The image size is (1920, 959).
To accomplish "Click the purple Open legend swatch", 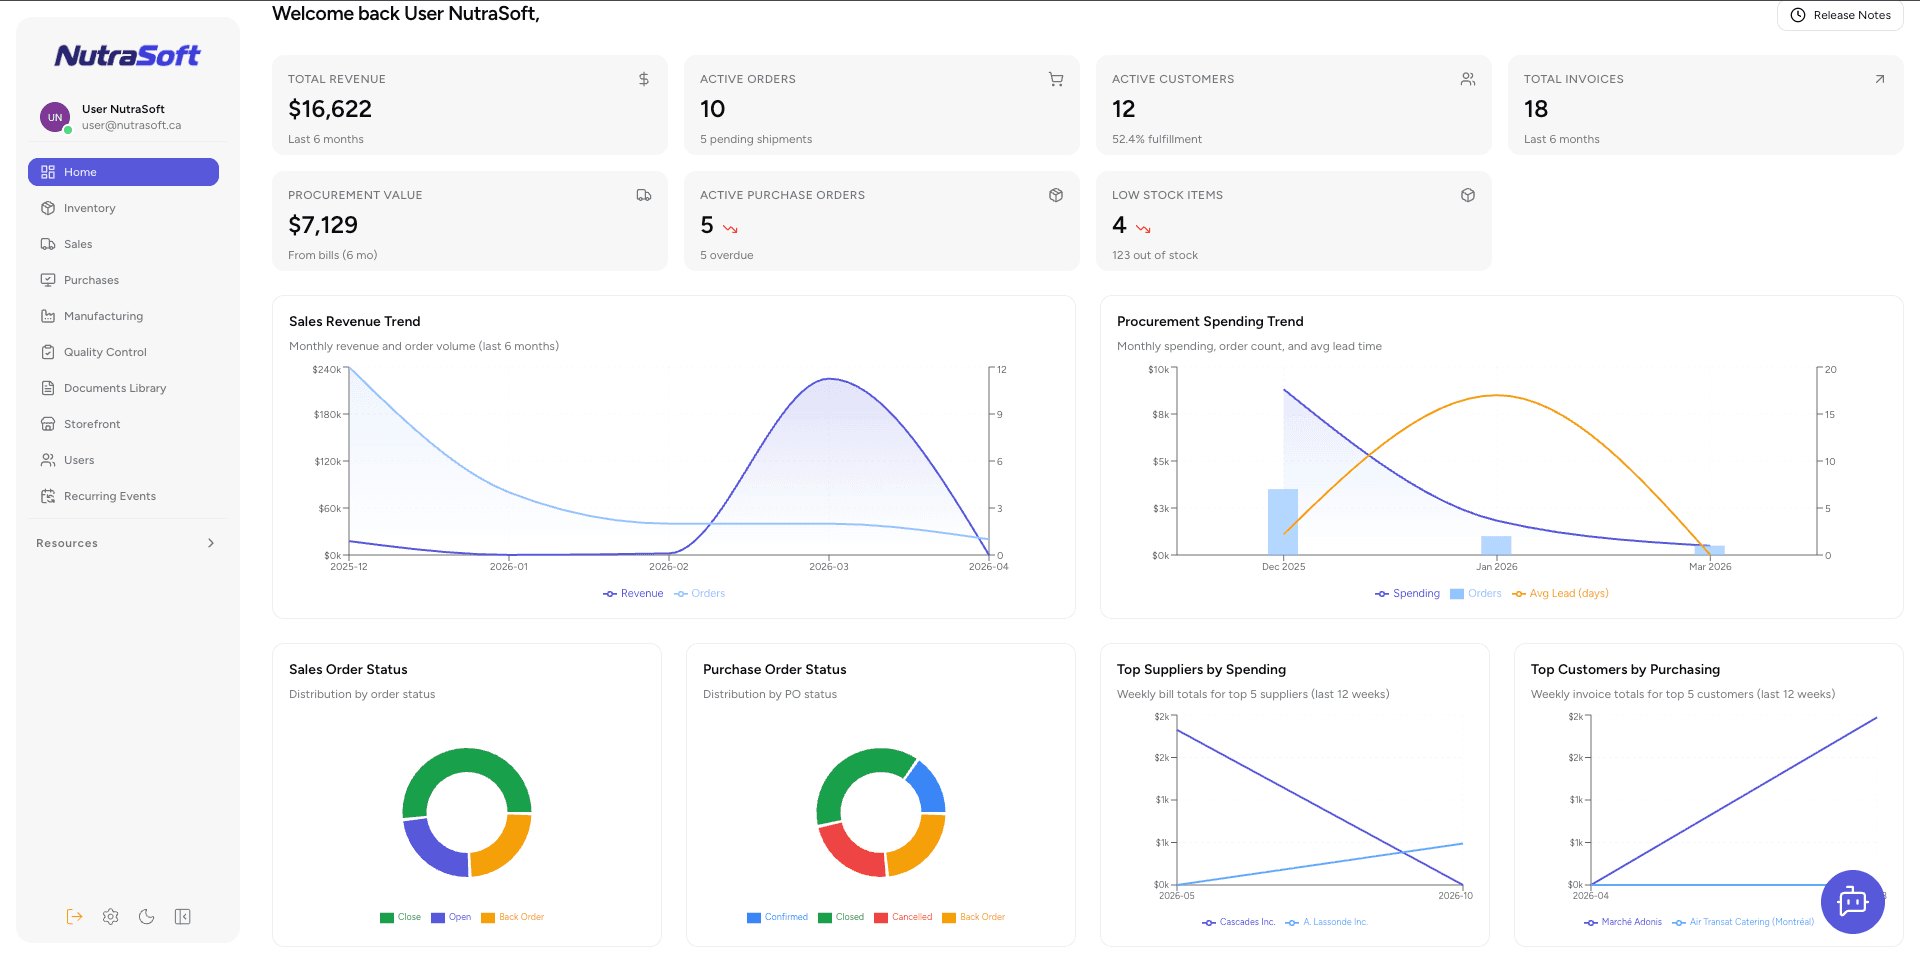I will click(x=438, y=918).
